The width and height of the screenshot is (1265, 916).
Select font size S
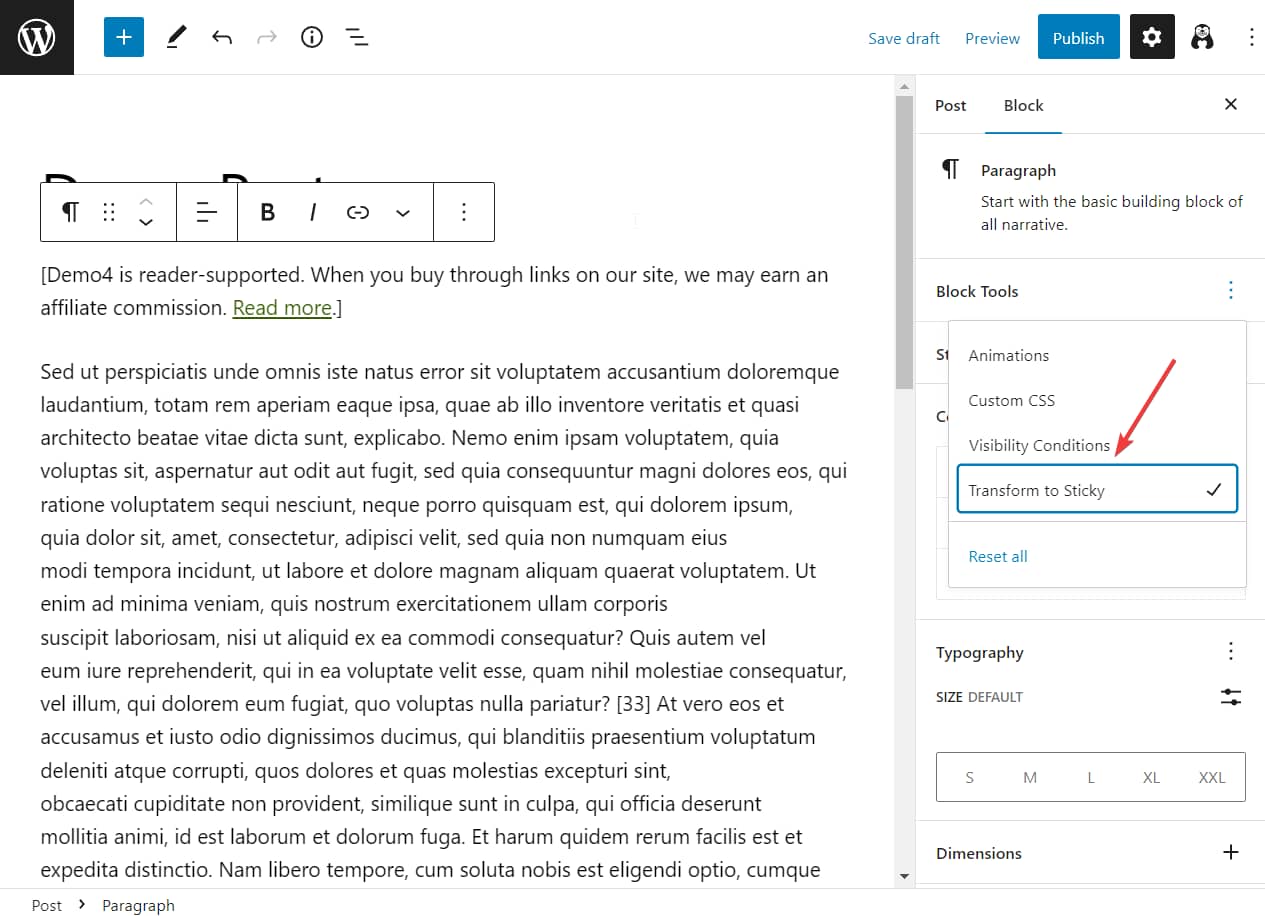[969, 777]
